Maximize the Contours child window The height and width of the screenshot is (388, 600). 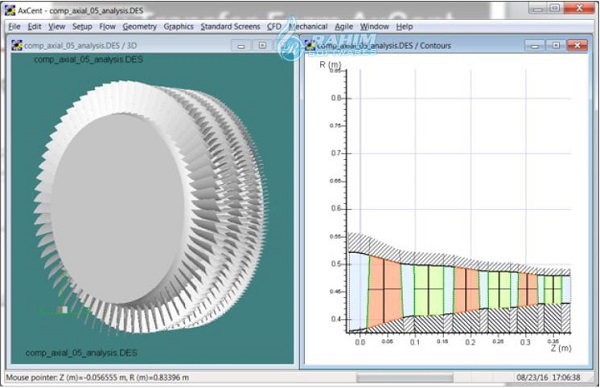556,46
